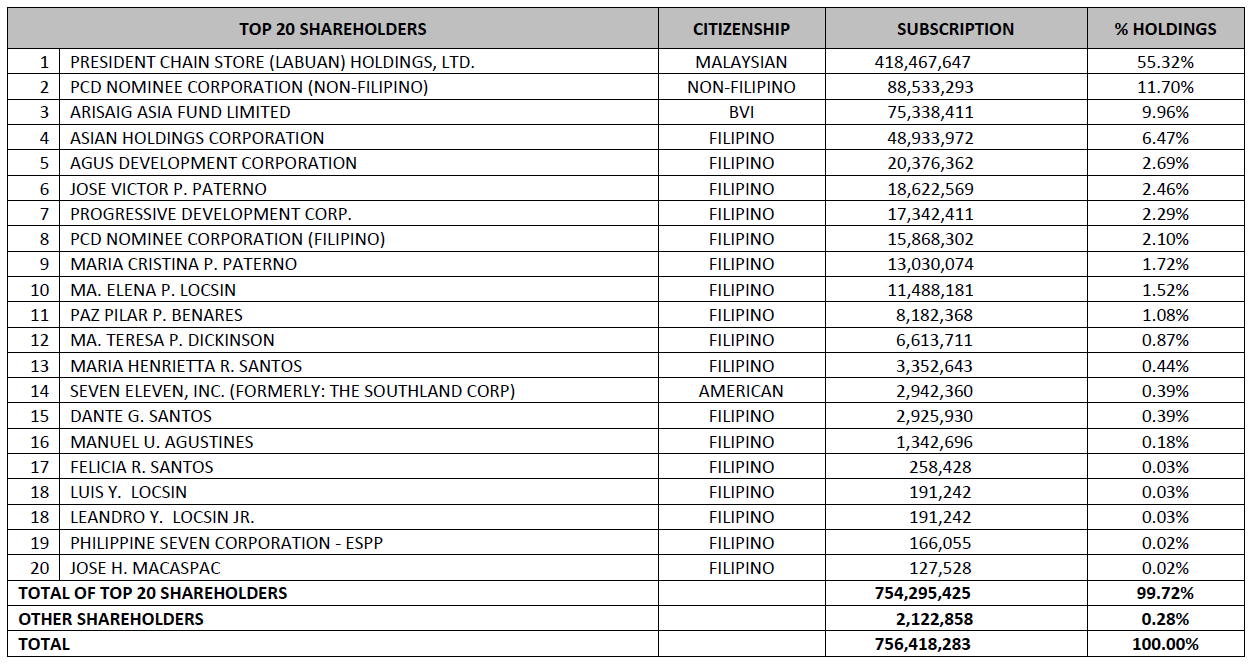Select the Other Shareholders row label
Image resolution: width=1253 pixels, height=665 pixels.
pyautogui.click(x=111, y=619)
